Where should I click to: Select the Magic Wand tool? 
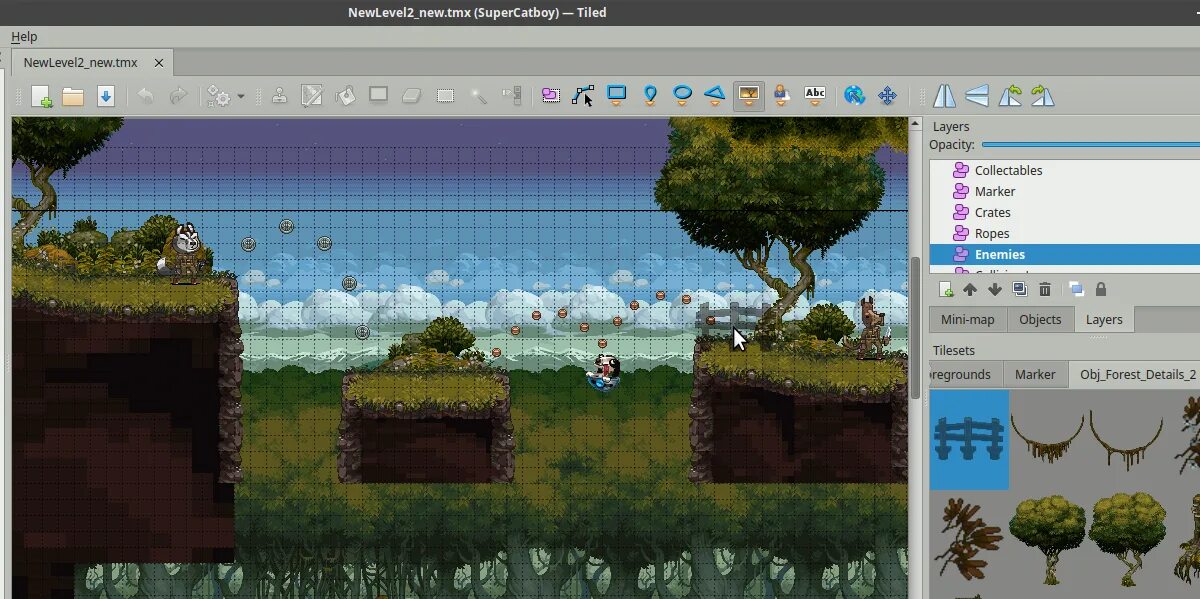pyautogui.click(x=479, y=96)
